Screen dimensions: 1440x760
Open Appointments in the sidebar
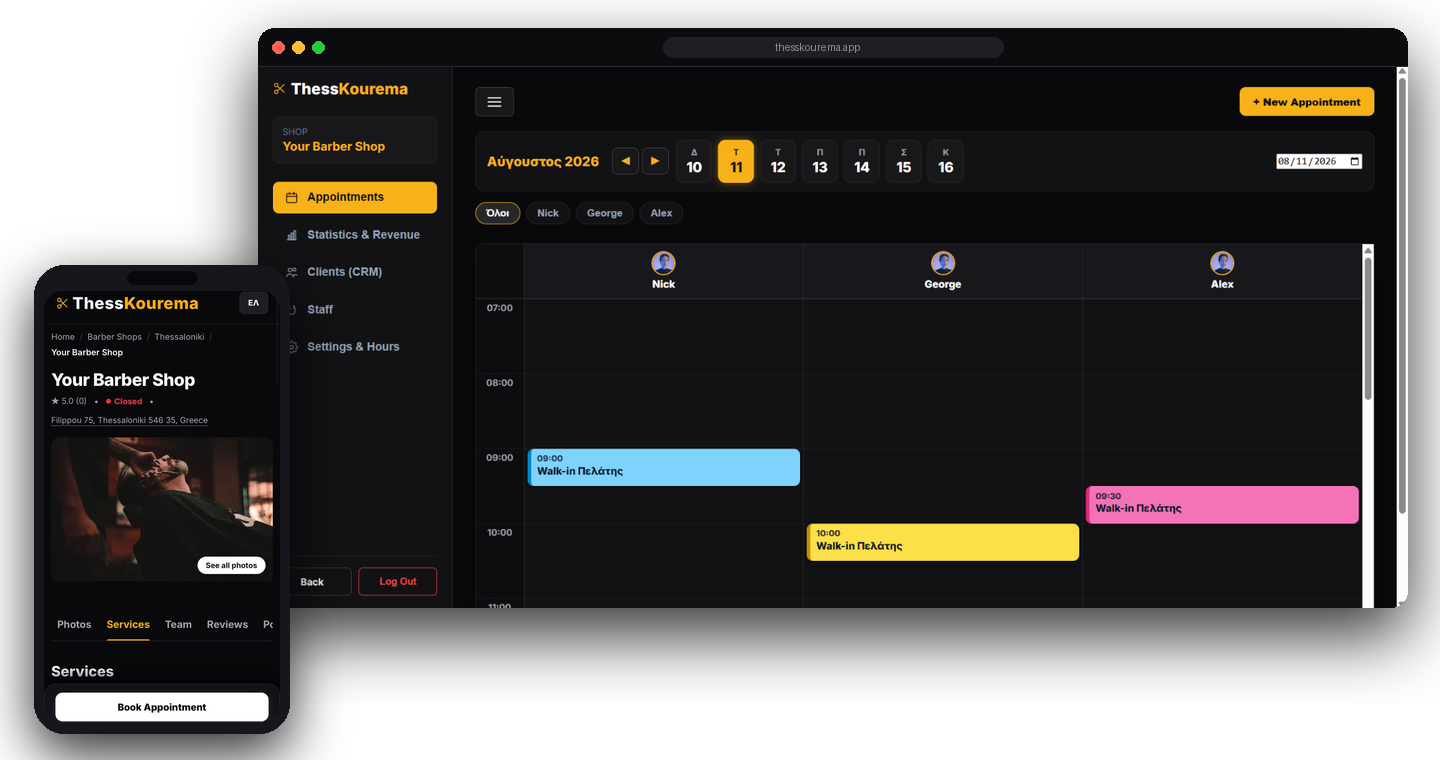coord(355,198)
